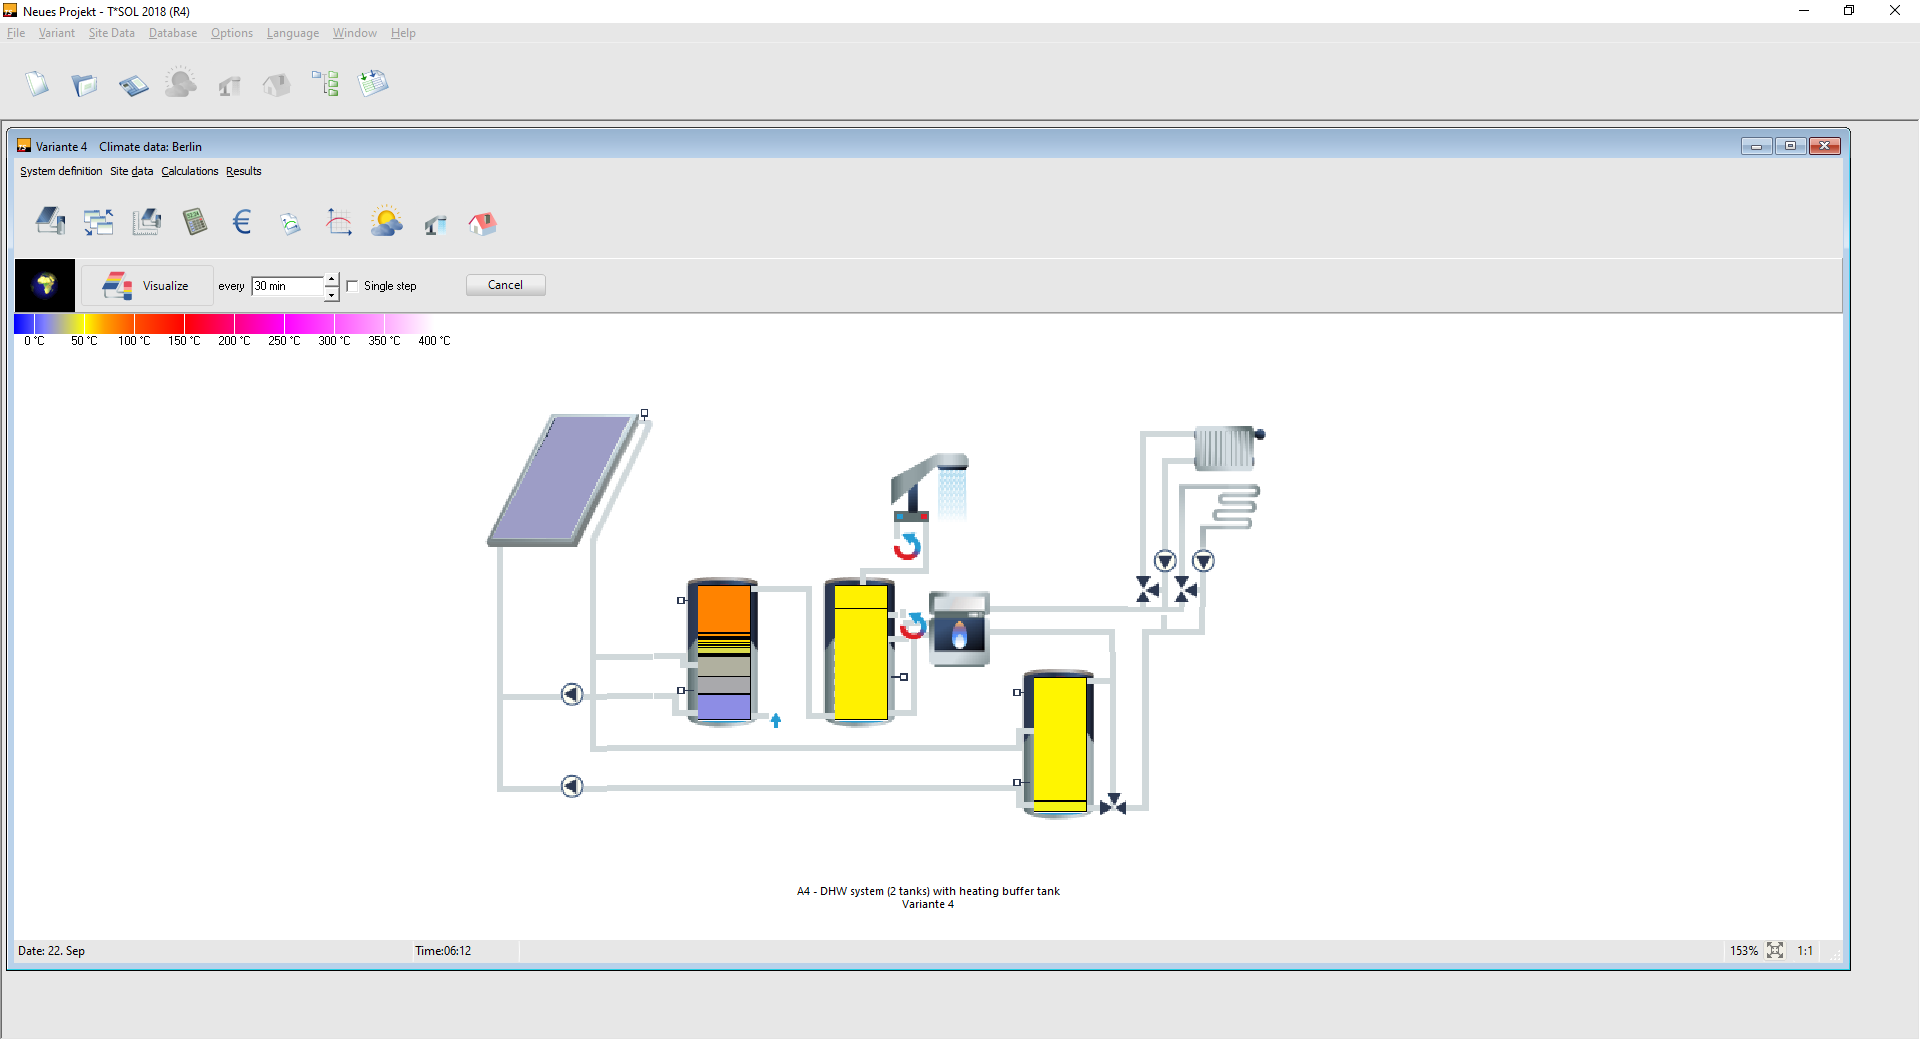Decrease the interval using the spinner down arrow
1920x1040 pixels.
(x=331, y=293)
